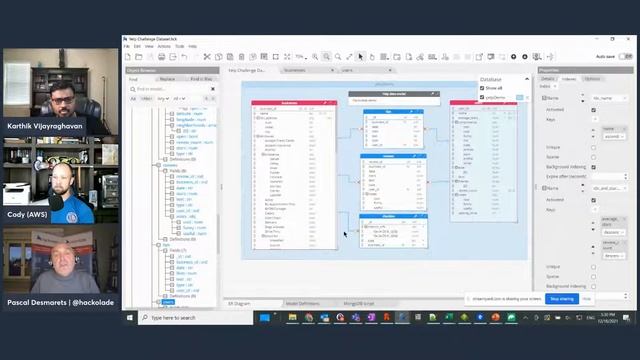Uncheck Show all in Database panel
The image size is (640, 360).
click(482, 88)
